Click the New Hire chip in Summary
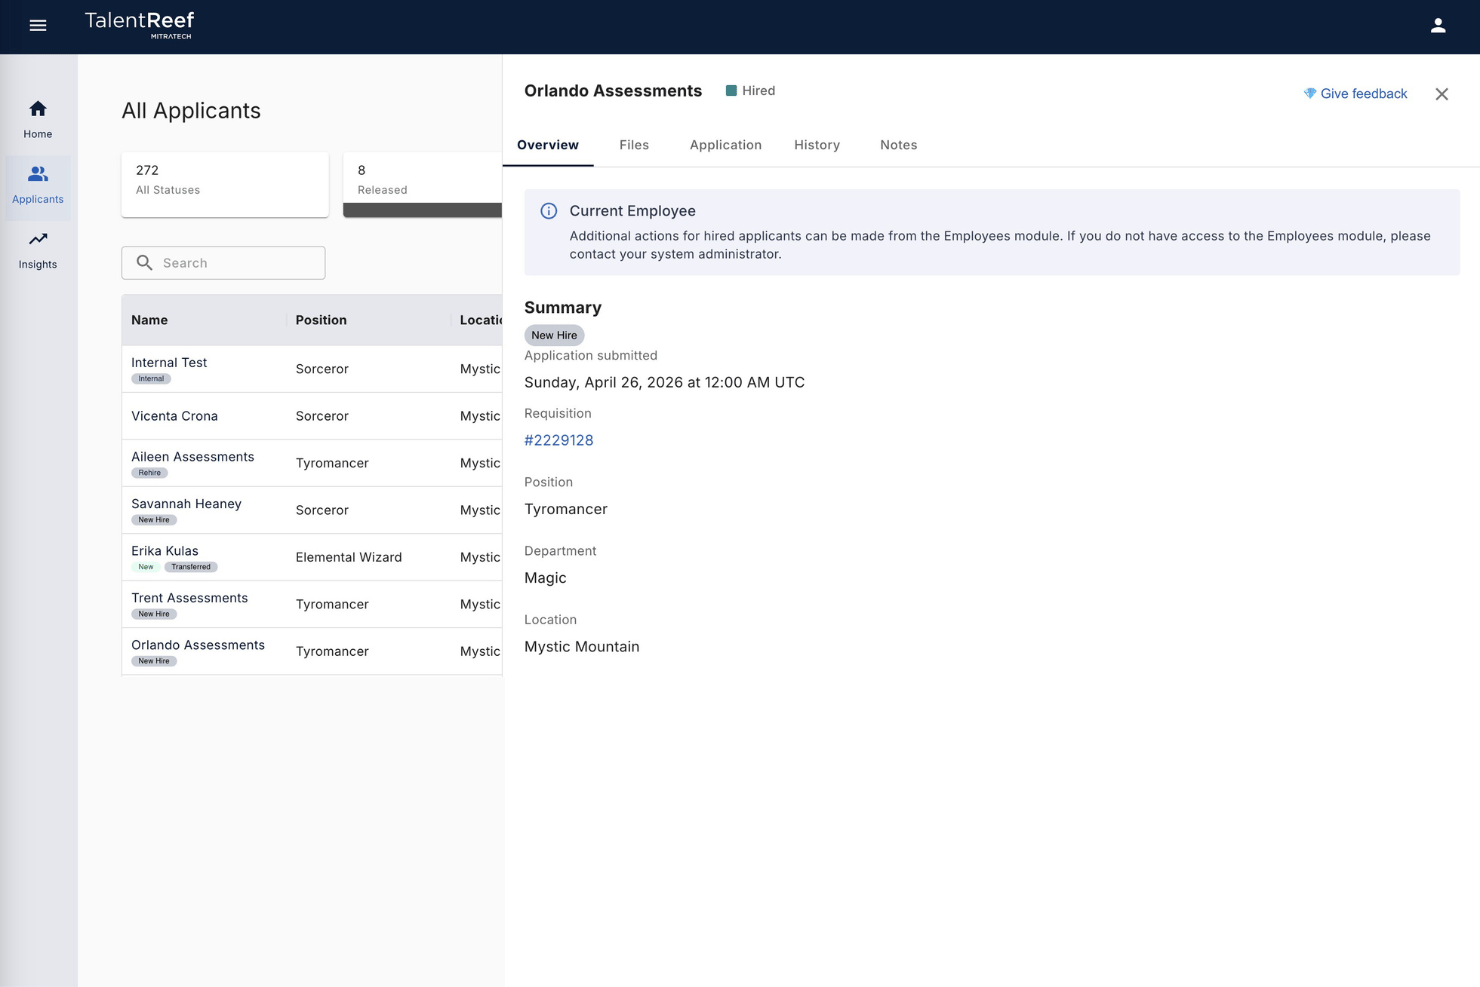The height and width of the screenshot is (987, 1480). pos(554,335)
